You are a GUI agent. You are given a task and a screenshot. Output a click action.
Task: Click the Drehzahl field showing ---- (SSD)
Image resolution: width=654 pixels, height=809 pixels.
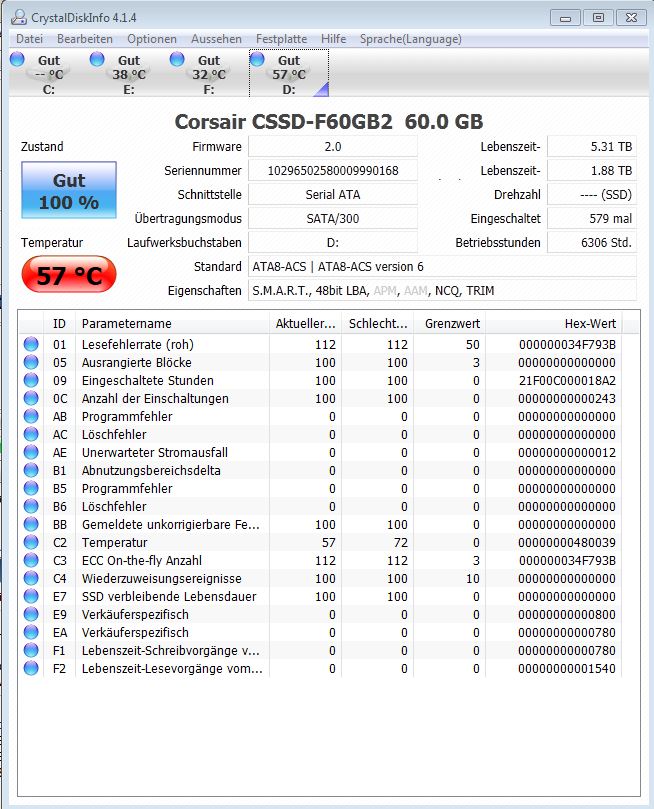click(592, 195)
